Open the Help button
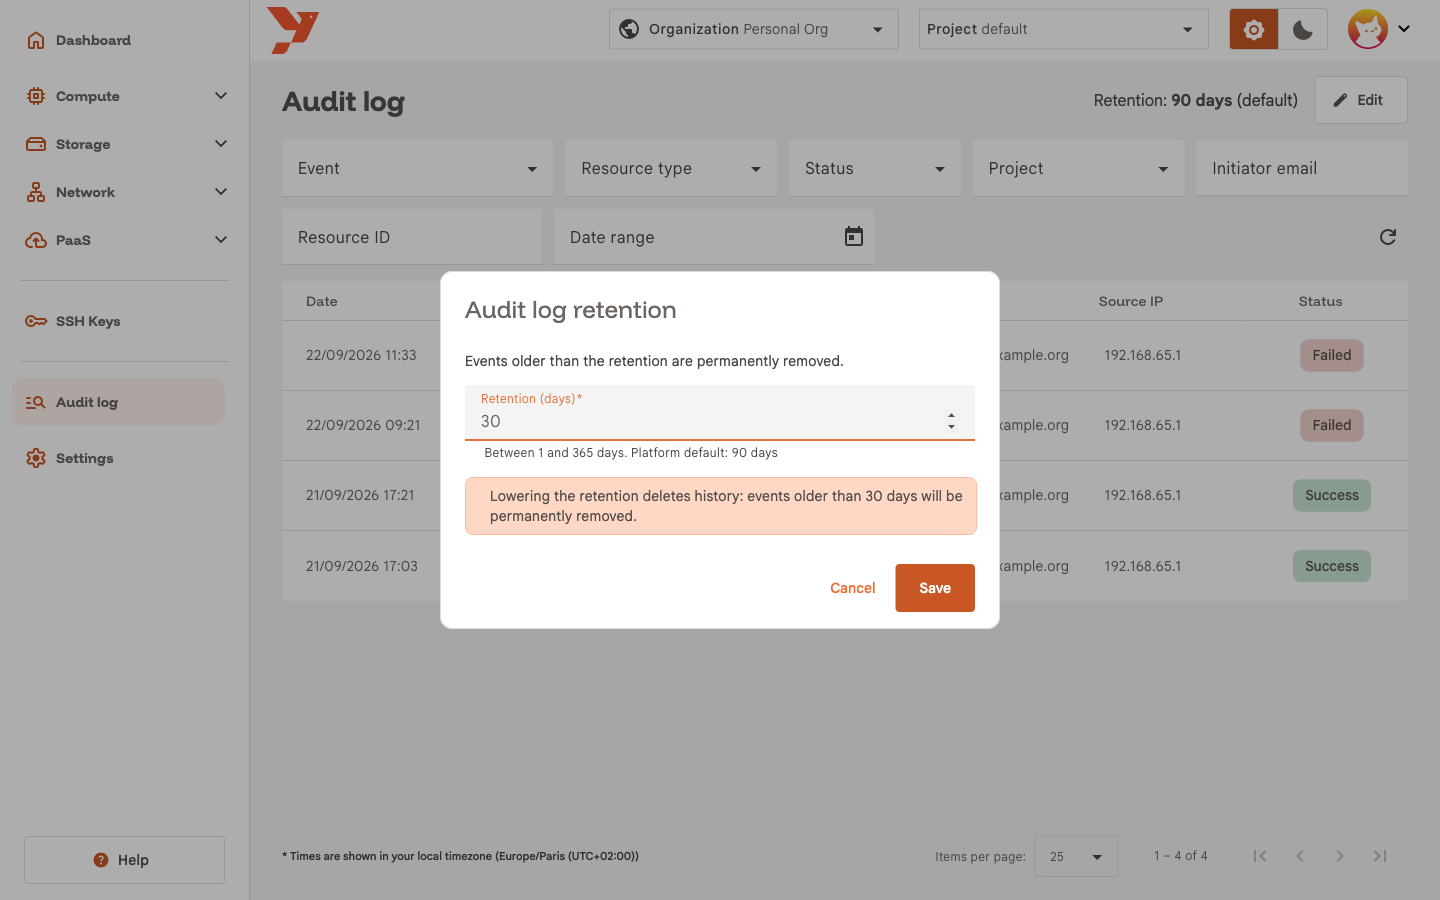The image size is (1440, 900). (124, 860)
